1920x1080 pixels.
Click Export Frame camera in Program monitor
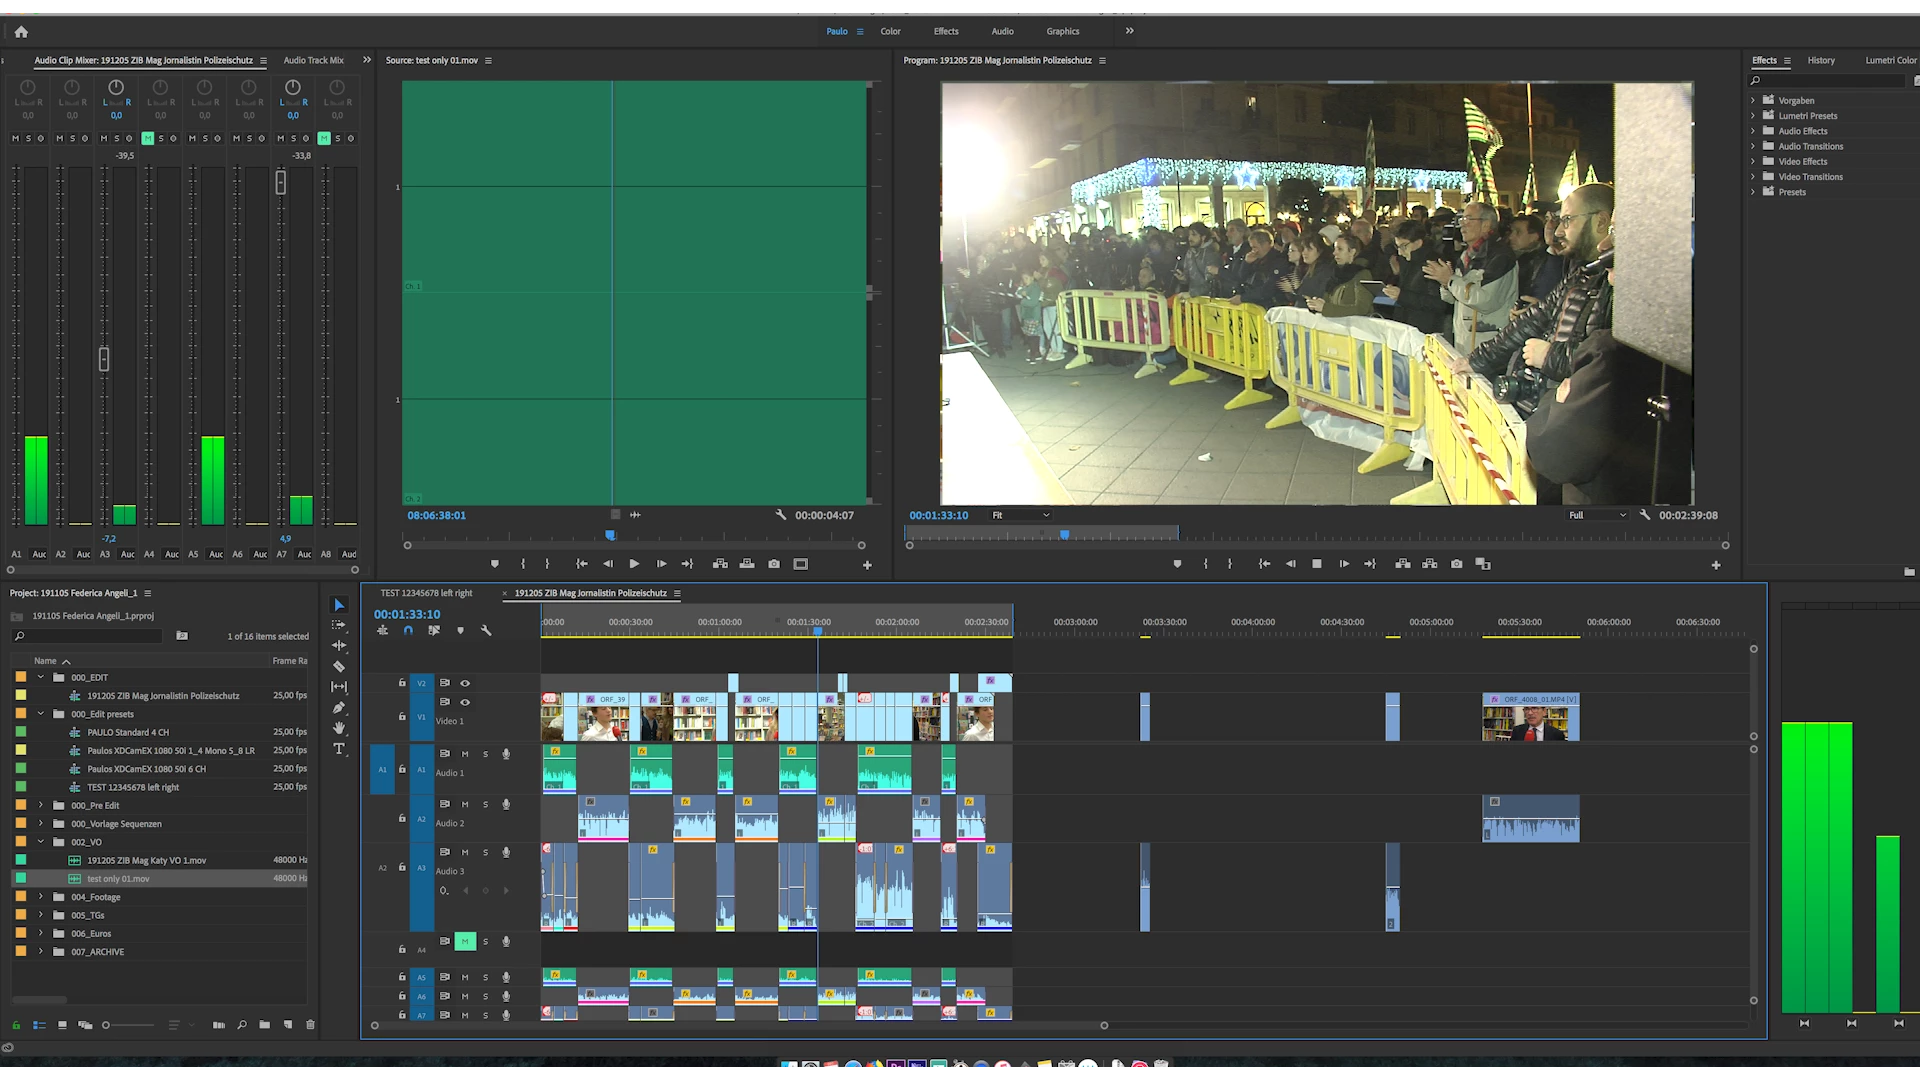pos(1456,564)
